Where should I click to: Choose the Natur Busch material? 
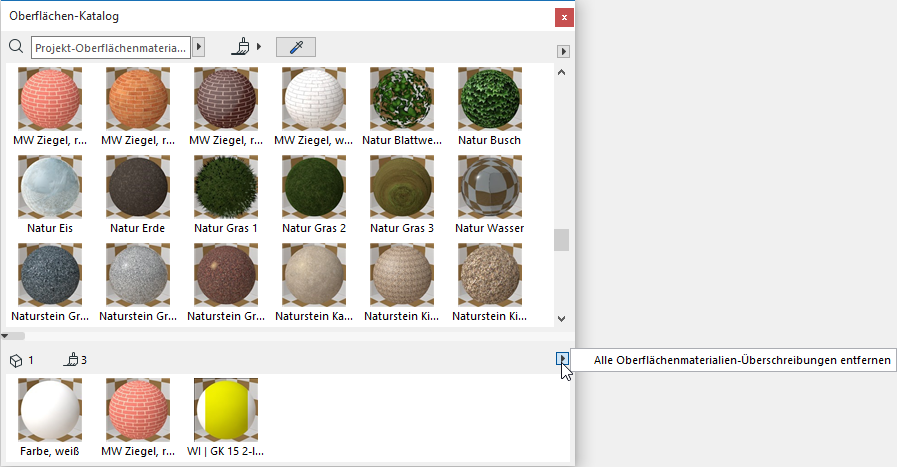click(490, 99)
